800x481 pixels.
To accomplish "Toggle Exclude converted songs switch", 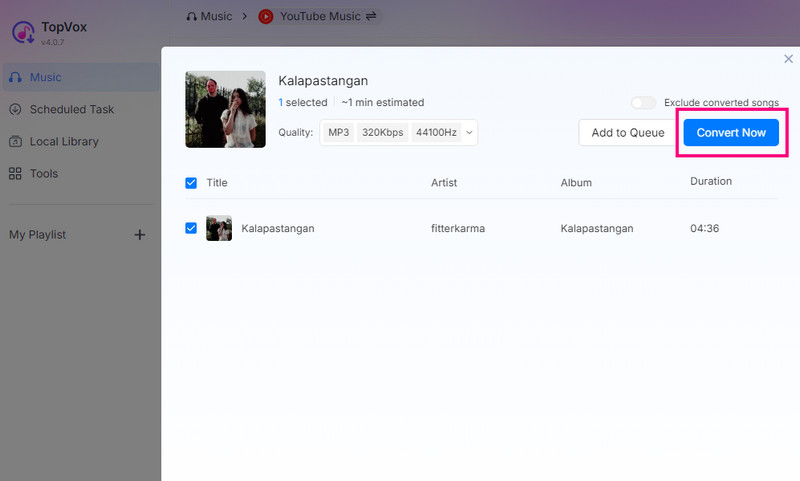I will pyautogui.click(x=643, y=103).
